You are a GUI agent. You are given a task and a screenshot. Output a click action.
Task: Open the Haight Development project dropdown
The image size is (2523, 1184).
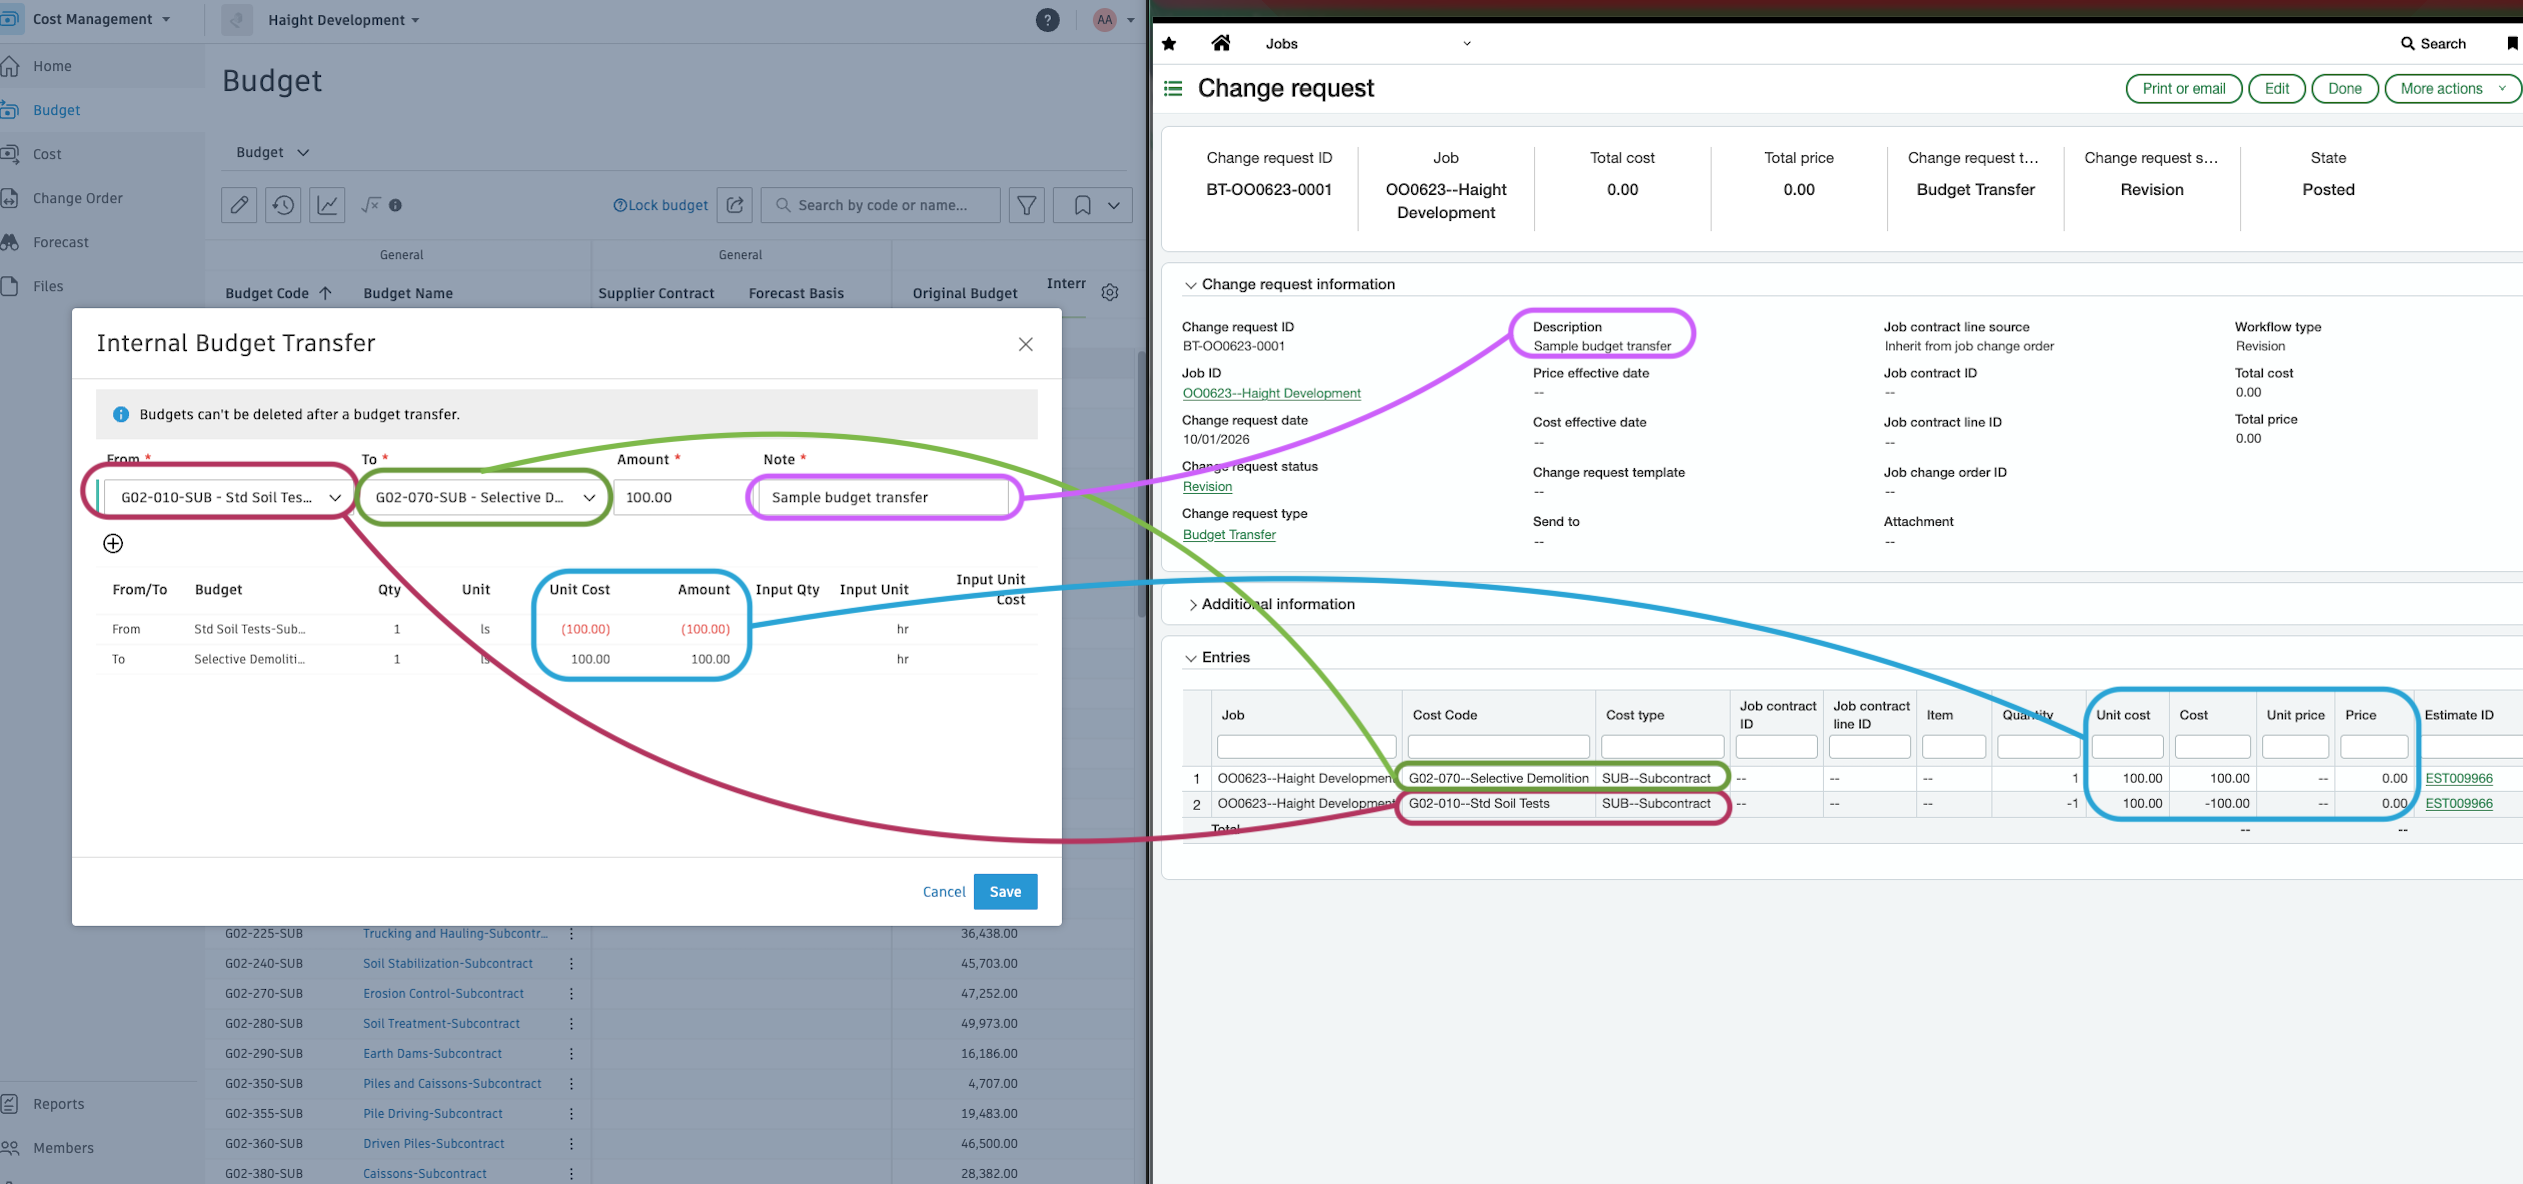(343, 20)
